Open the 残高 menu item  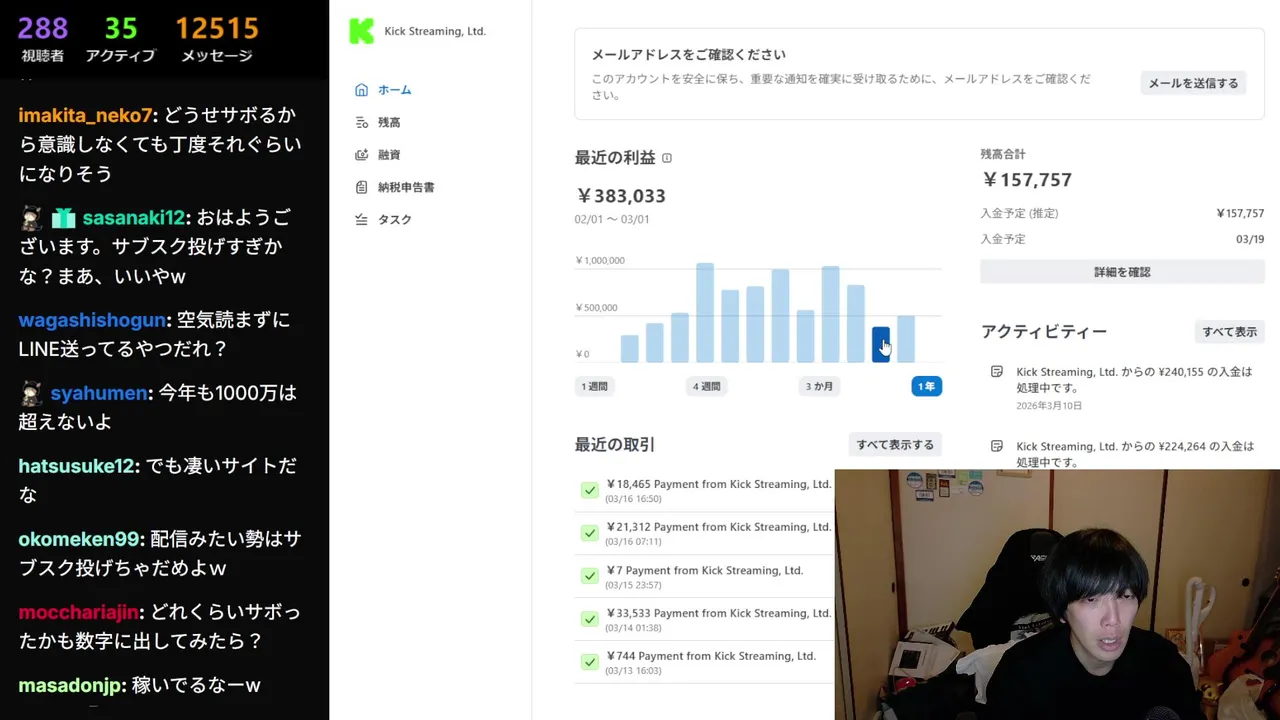tap(389, 122)
